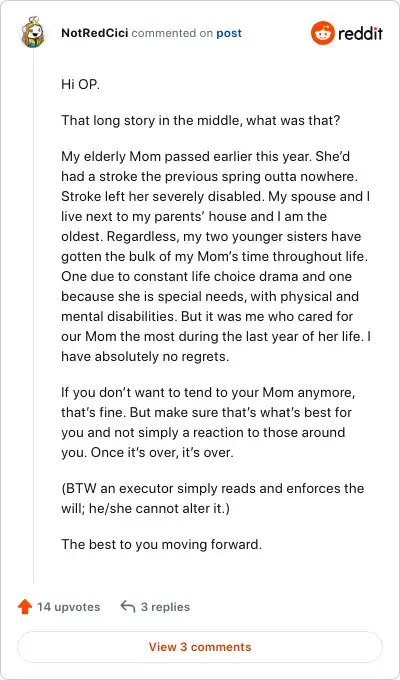Click the reply arrow icon
This screenshot has width=400, height=680.
pyautogui.click(x=128, y=607)
